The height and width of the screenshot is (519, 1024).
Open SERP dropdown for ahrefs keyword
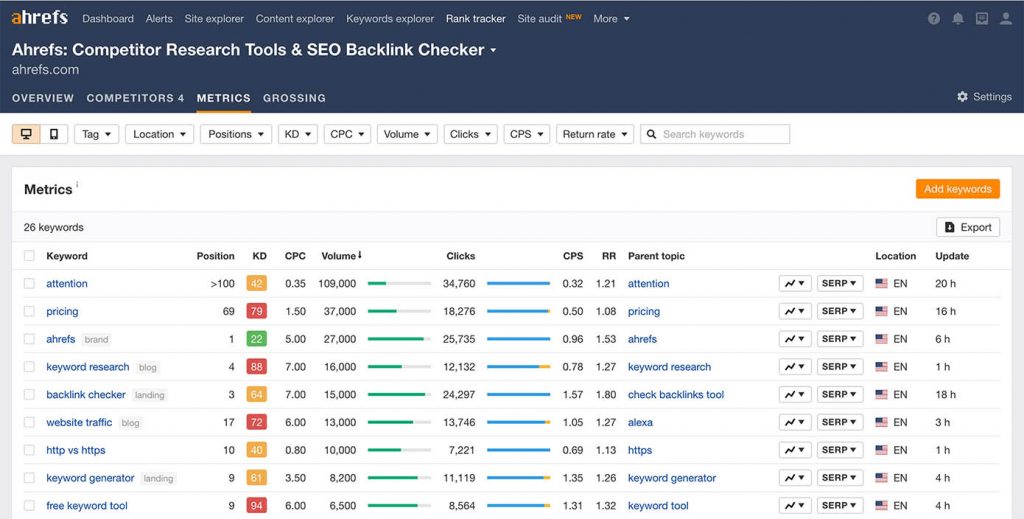840,339
